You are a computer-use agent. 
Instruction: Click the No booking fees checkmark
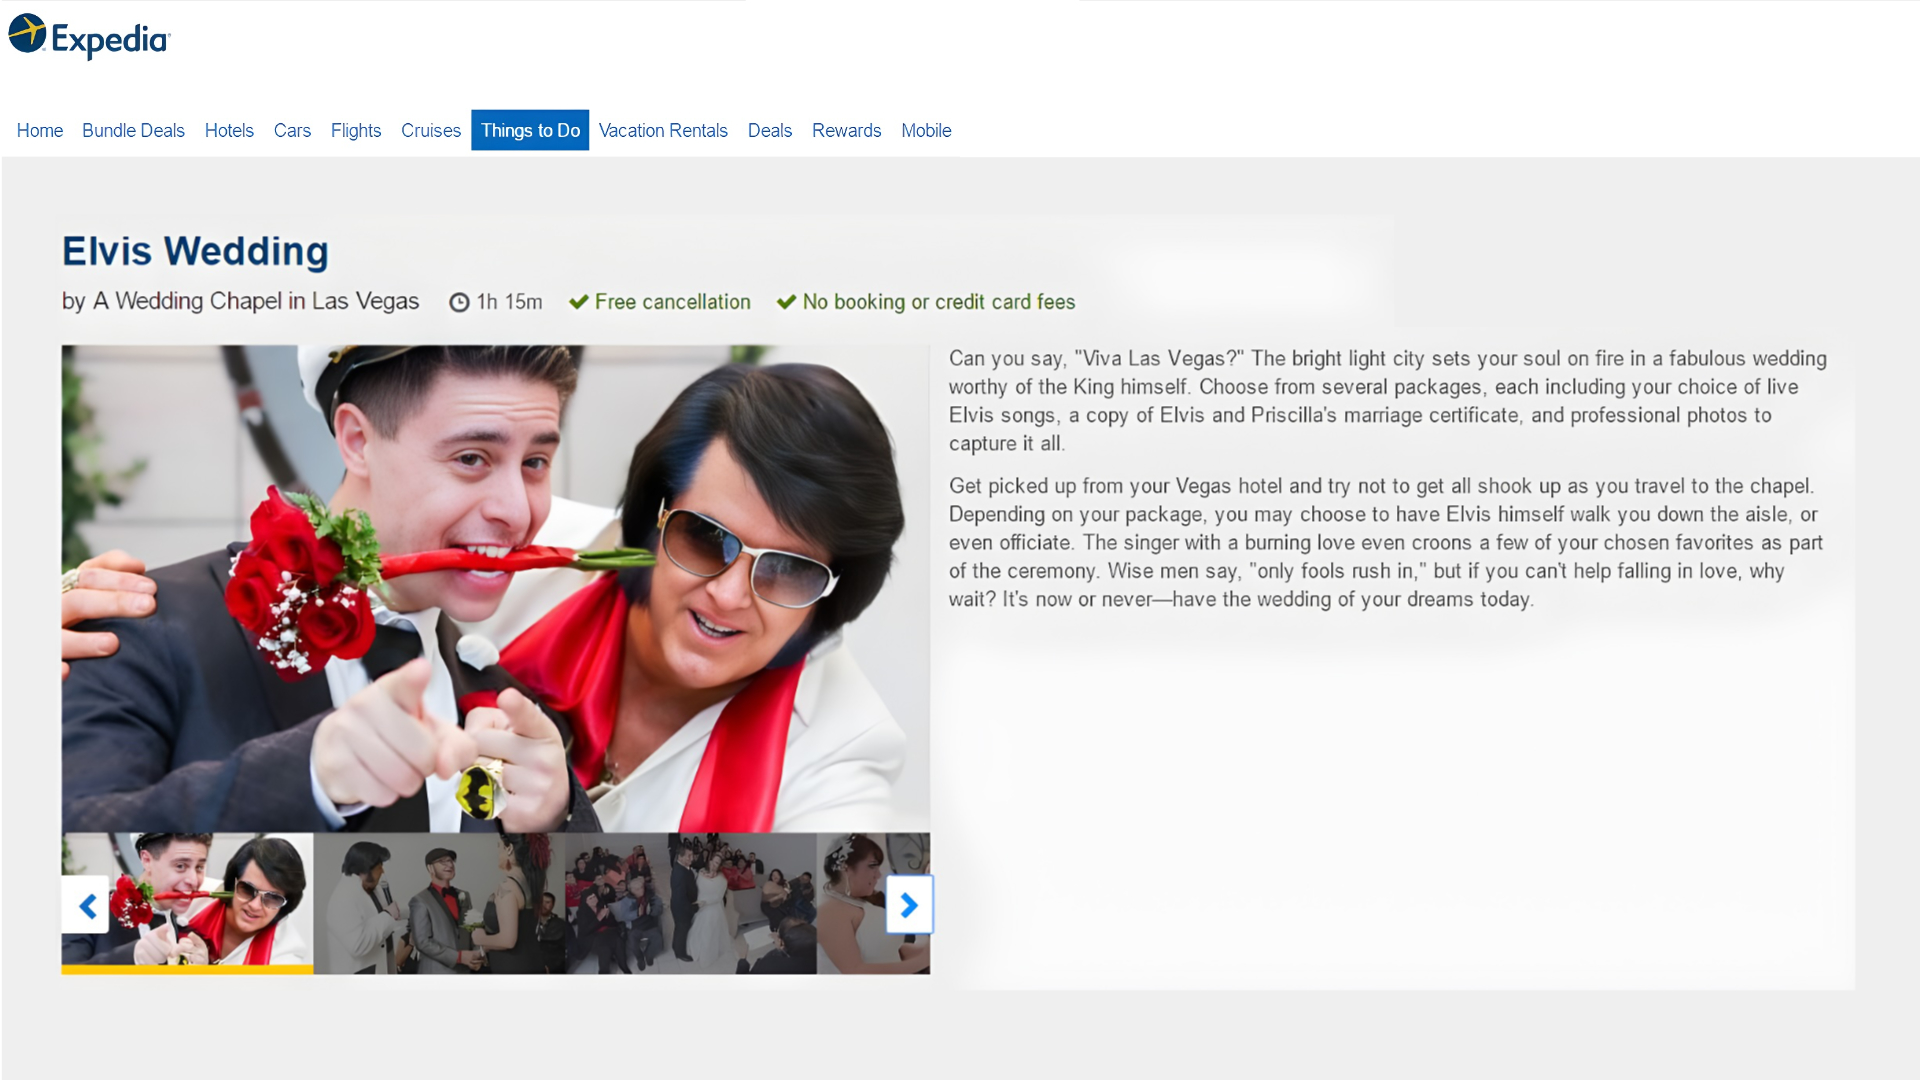786,302
